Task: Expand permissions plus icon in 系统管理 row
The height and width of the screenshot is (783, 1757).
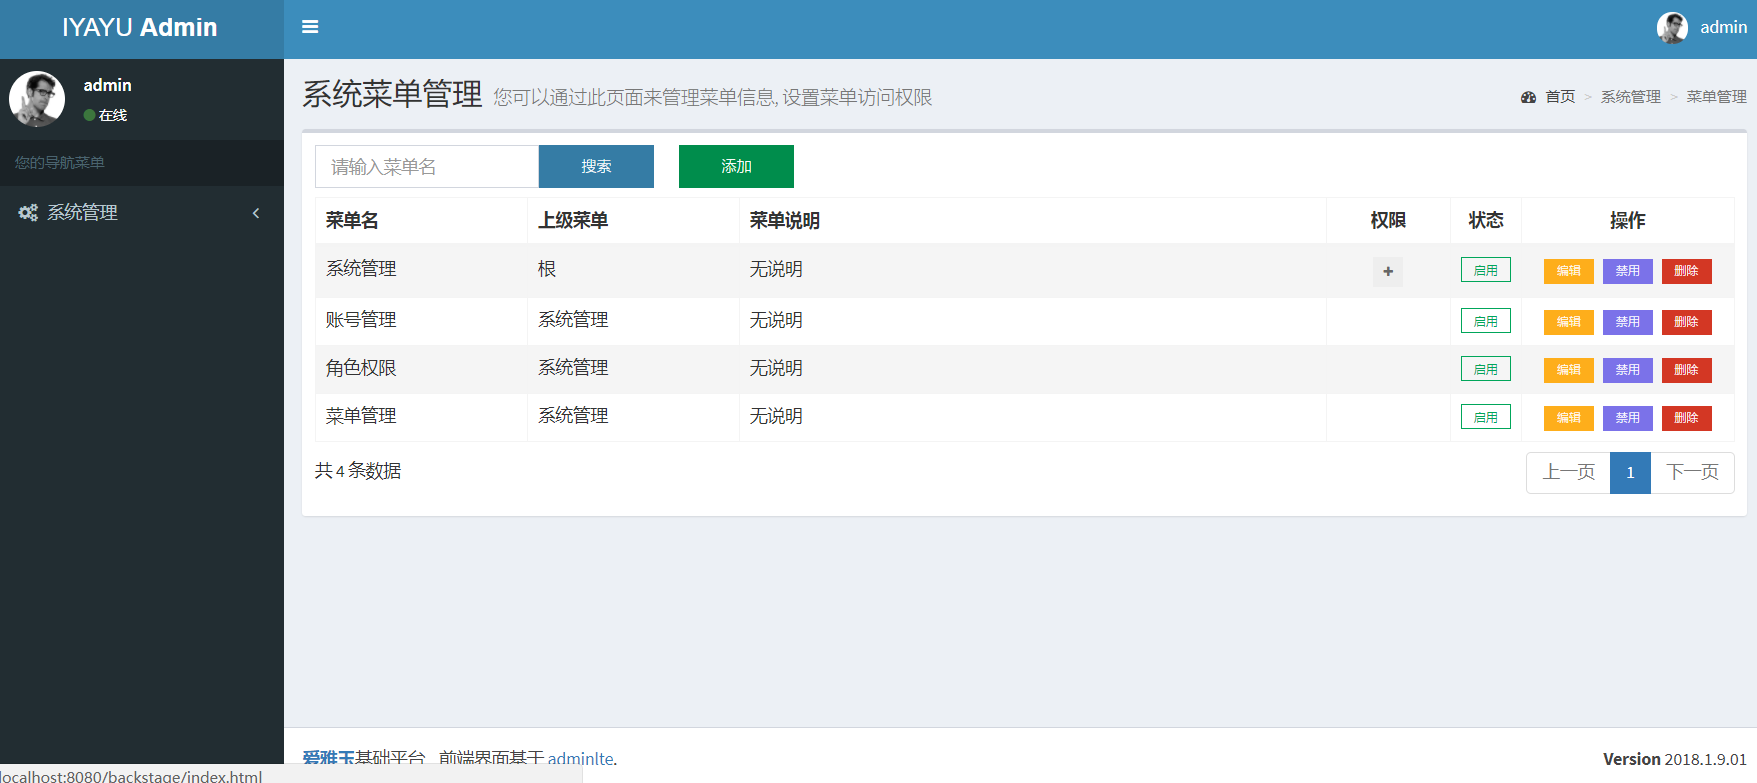Action: click(x=1388, y=271)
